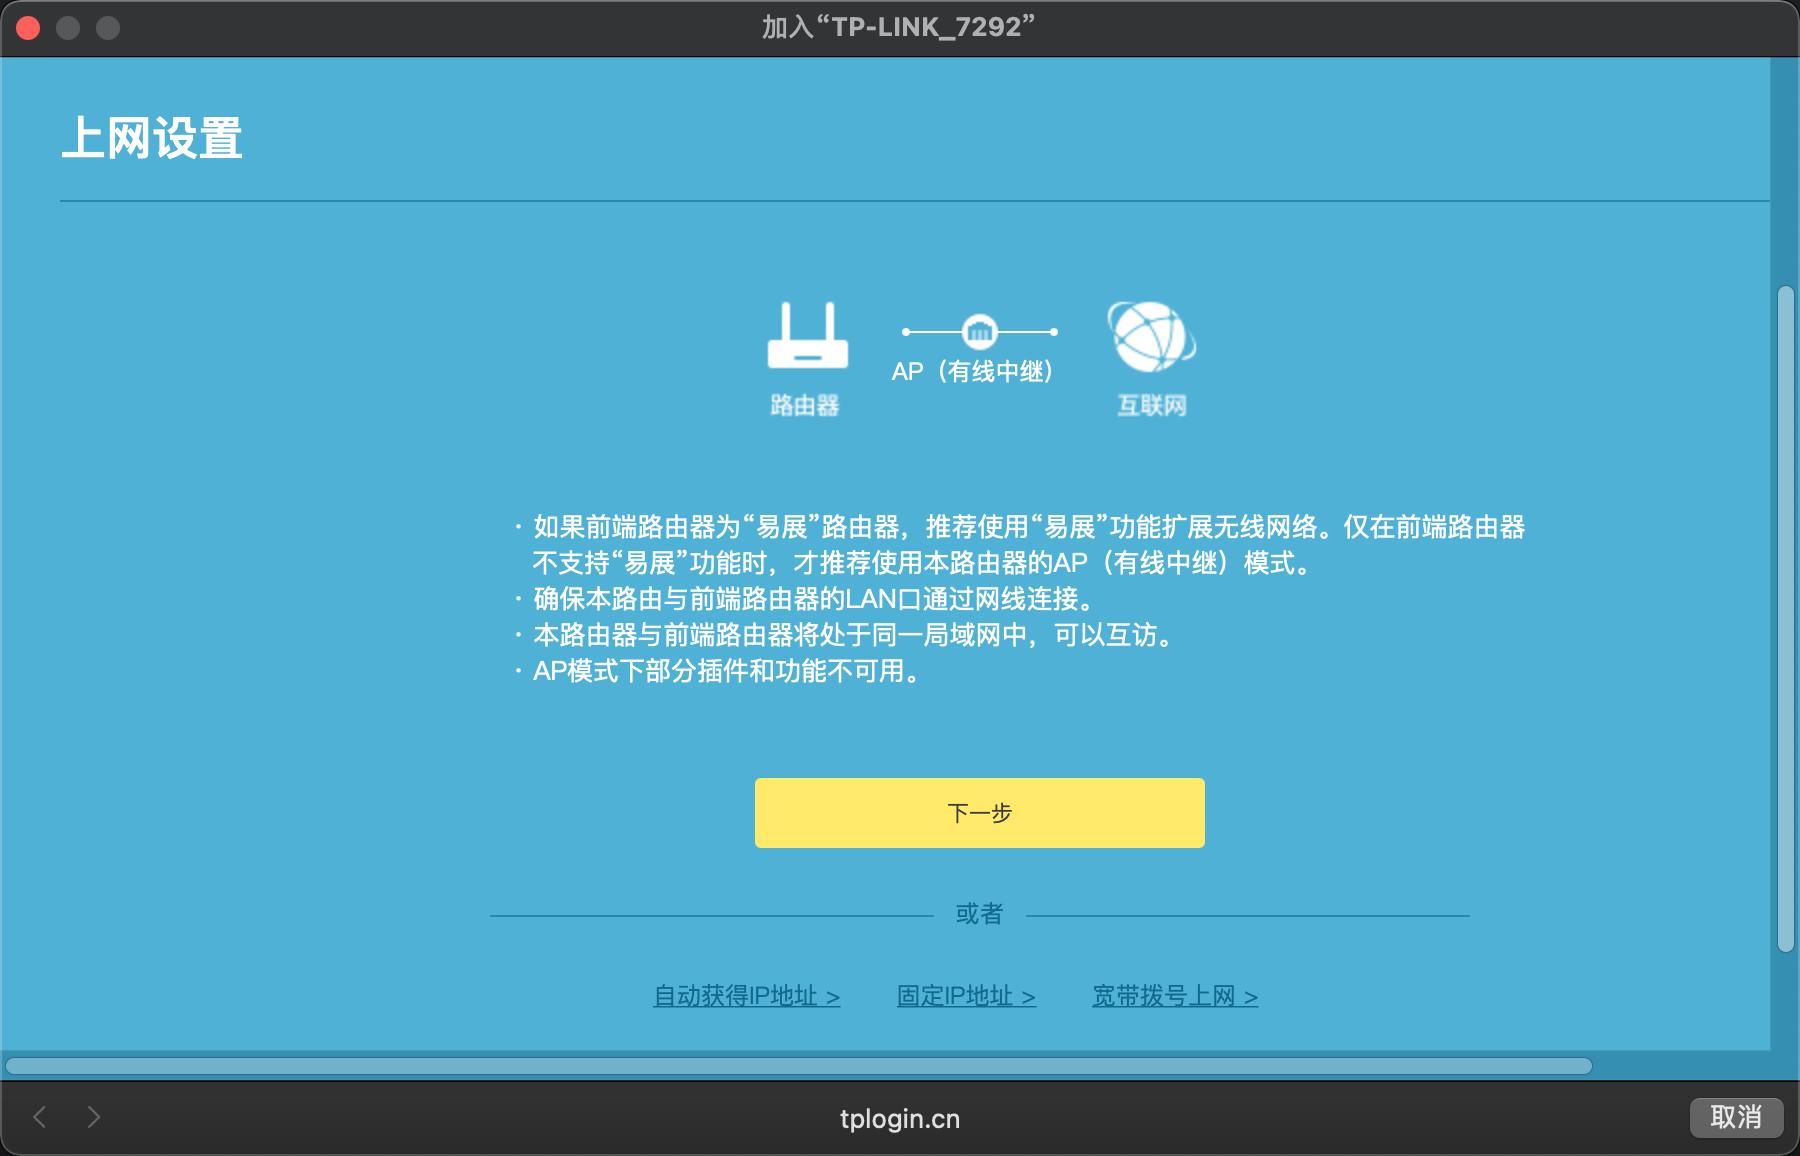Click the forward navigation chevron
The image size is (1800, 1156).
92,1118
